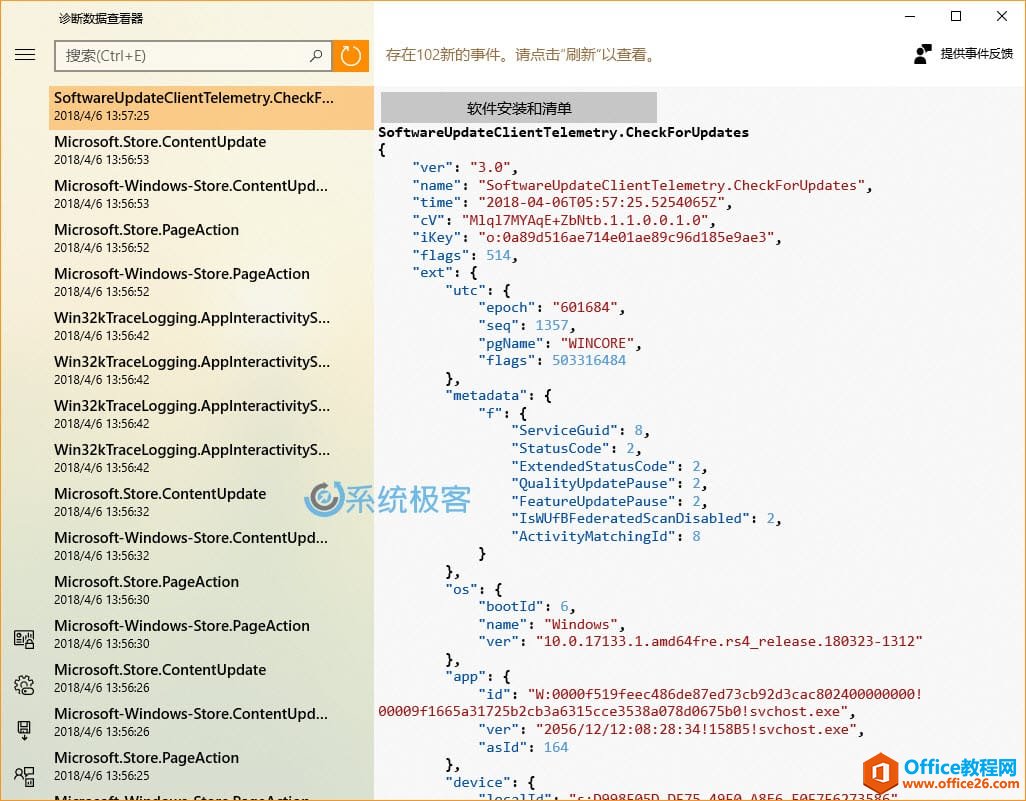The width and height of the screenshot is (1026, 801).
Task: Click the "time" JSON value
Action: coord(601,203)
